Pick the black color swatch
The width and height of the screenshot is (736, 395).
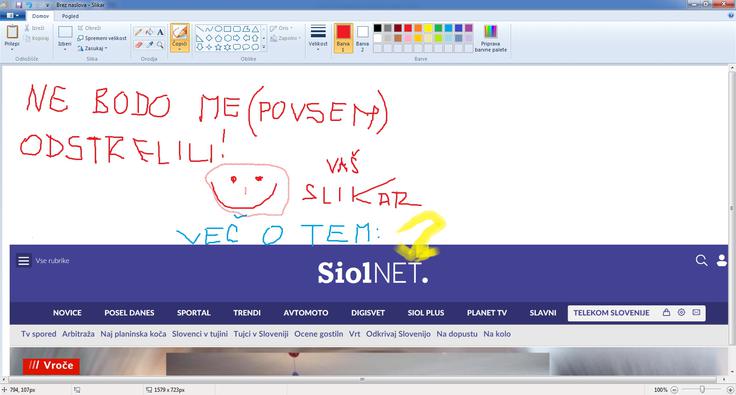coord(377,28)
